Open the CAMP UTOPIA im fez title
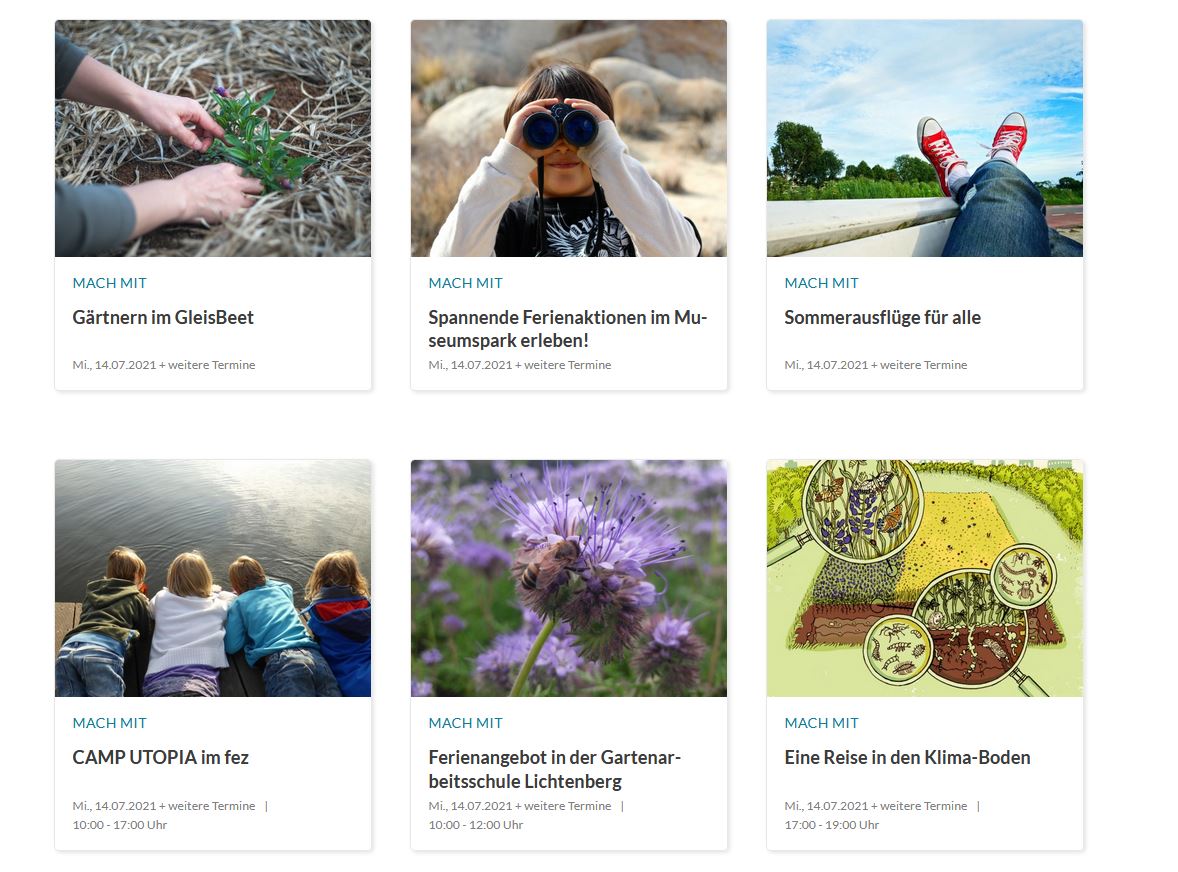This screenshot has height=872, width=1178. (160, 758)
